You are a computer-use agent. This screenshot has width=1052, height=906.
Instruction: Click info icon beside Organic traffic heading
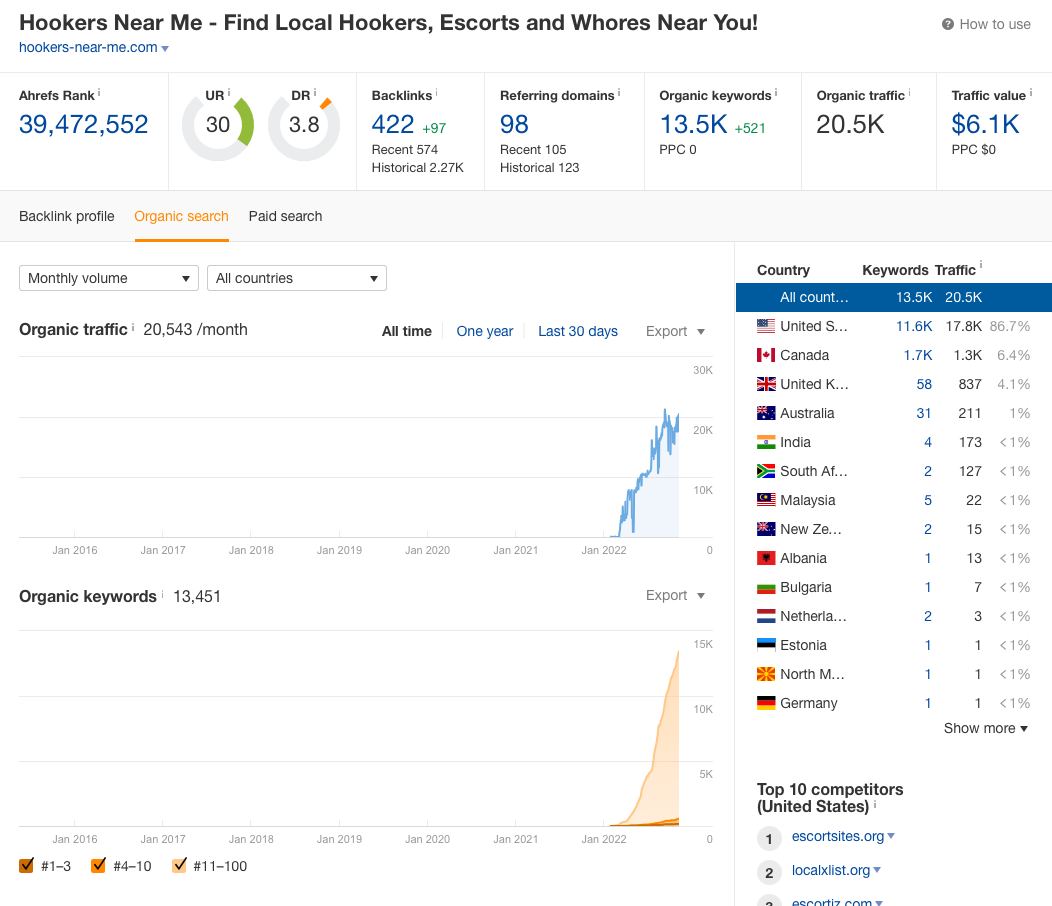133,327
